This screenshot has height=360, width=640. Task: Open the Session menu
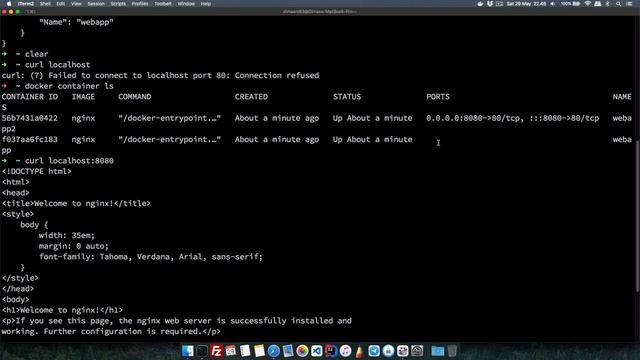click(x=96, y=4)
